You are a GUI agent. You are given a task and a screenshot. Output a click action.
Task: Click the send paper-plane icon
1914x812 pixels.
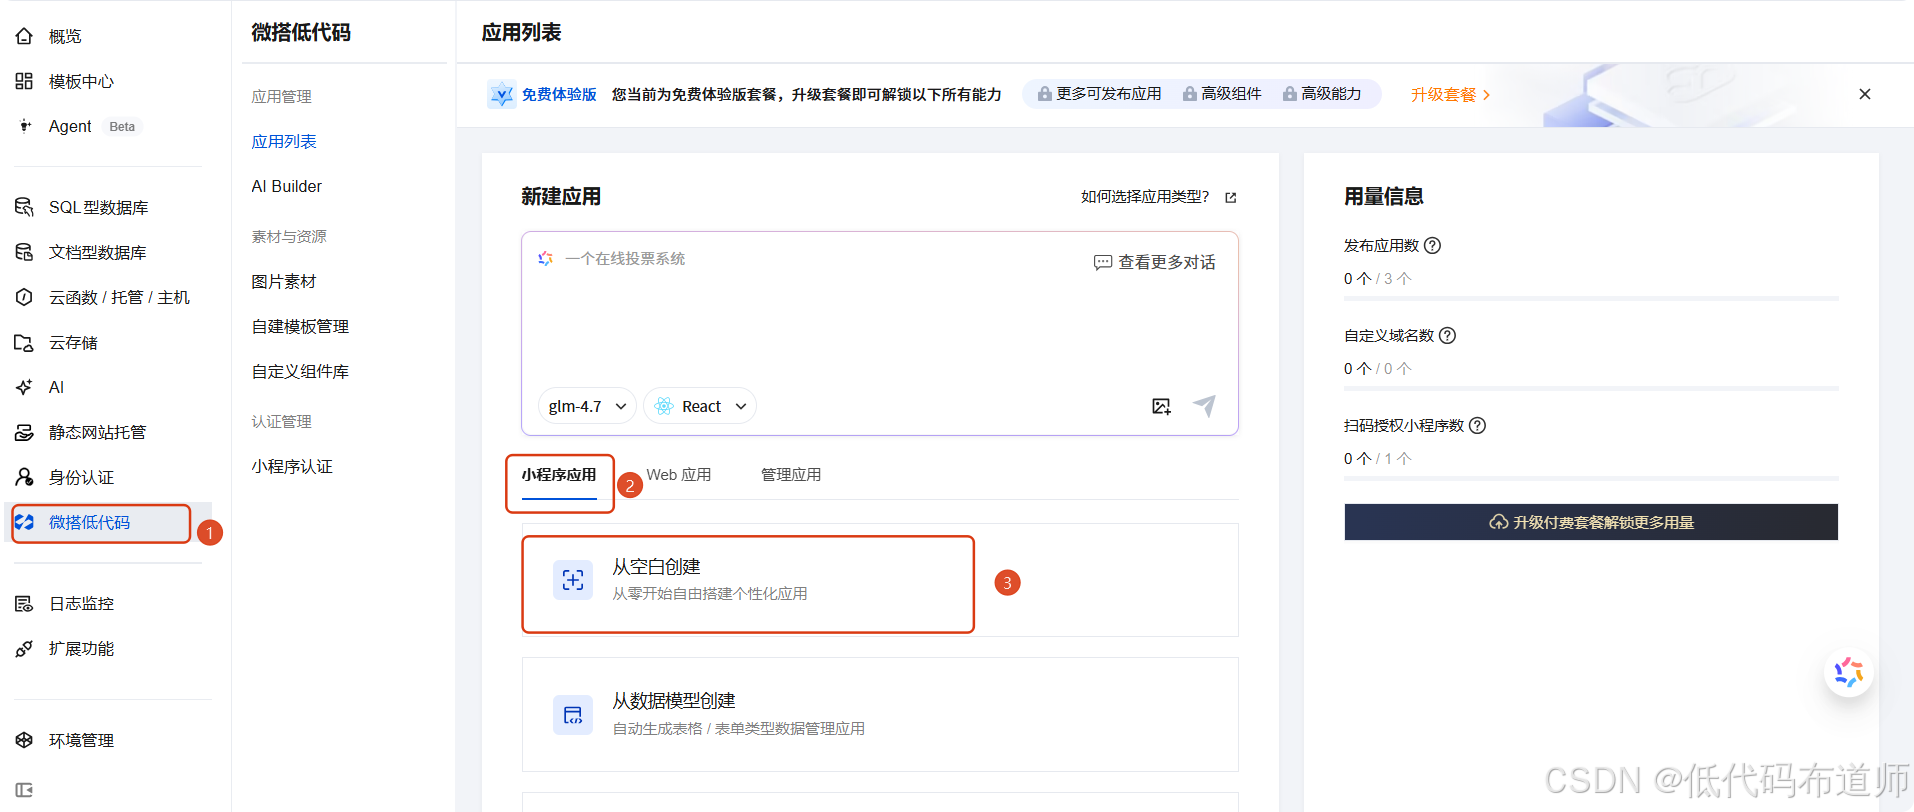pyautogui.click(x=1205, y=405)
